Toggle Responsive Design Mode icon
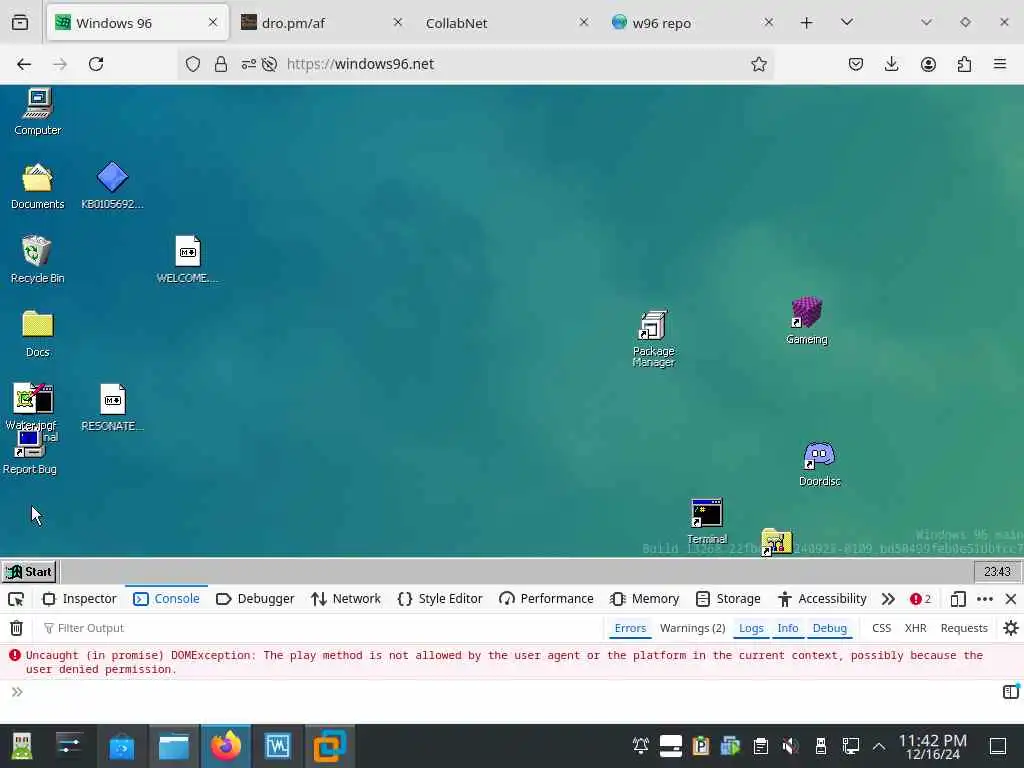 pos(957,599)
